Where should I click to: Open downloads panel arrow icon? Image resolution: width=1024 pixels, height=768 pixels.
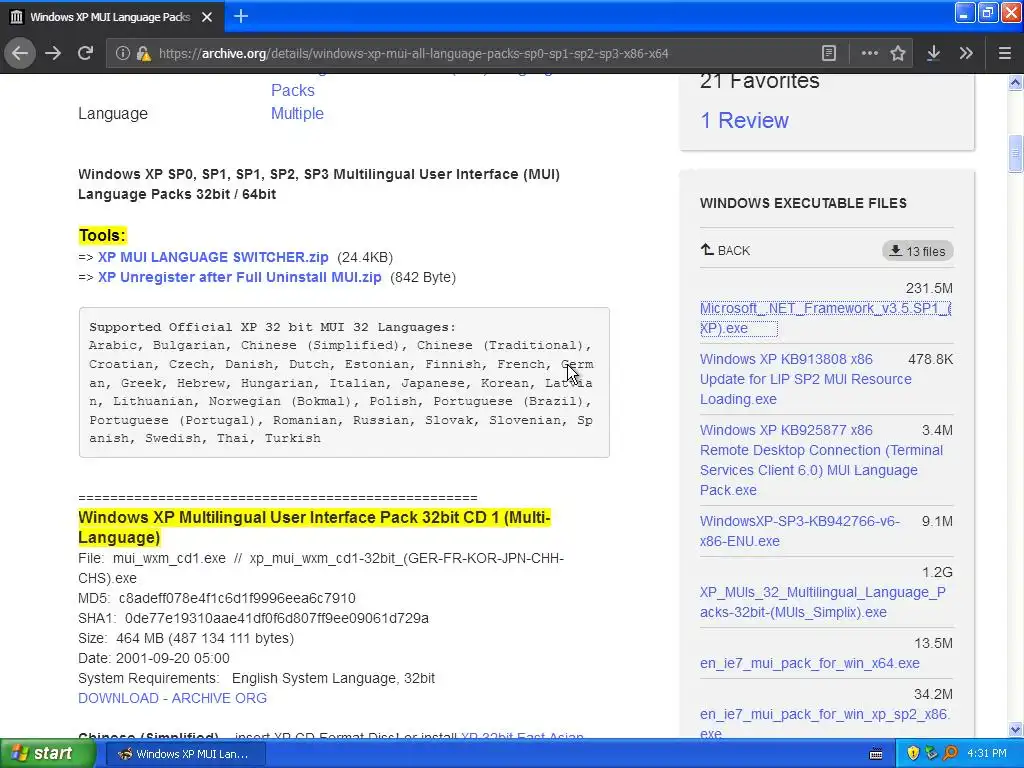(x=934, y=54)
